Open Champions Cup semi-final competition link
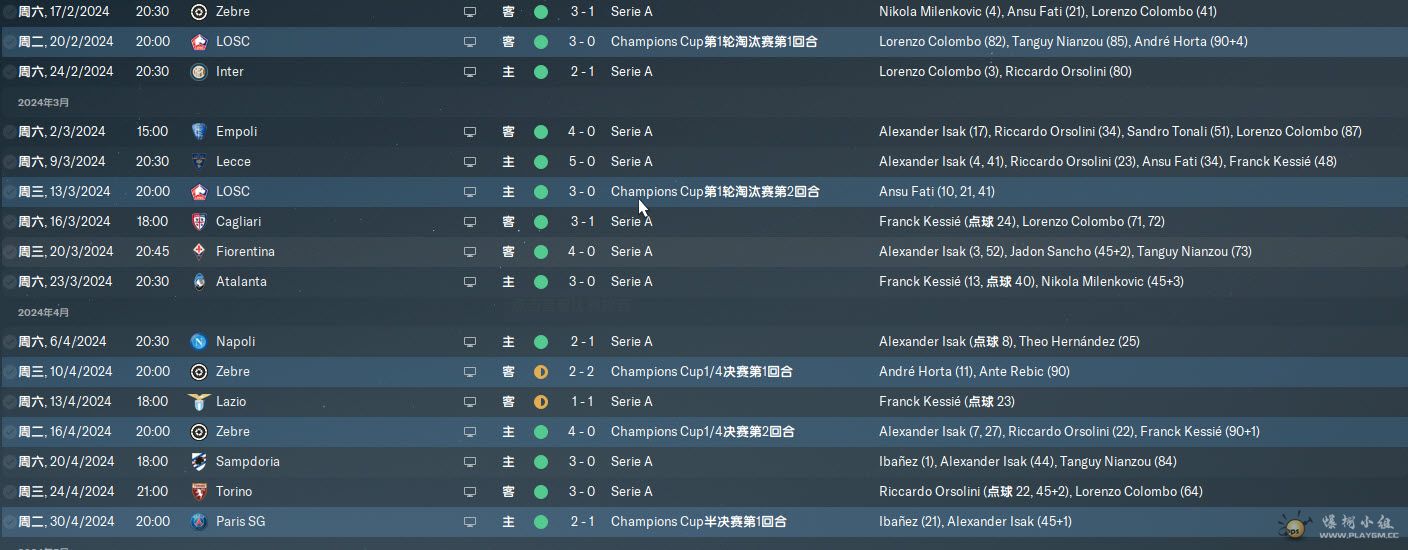Image resolution: width=1408 pixels, height=550 pixels. tap(698, 522)
